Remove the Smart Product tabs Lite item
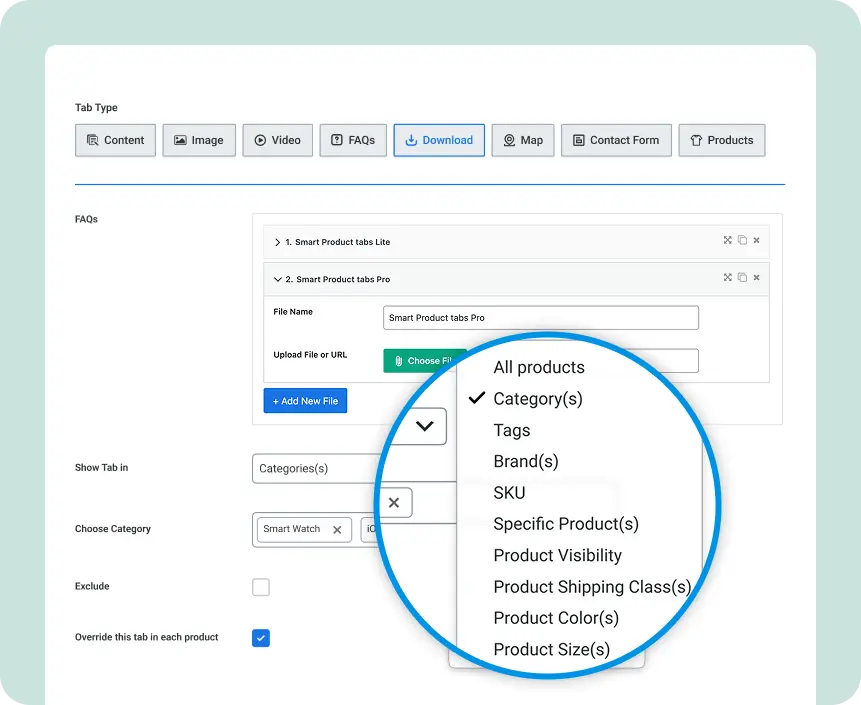Screen dimensions: 861x705 point(756,241)
